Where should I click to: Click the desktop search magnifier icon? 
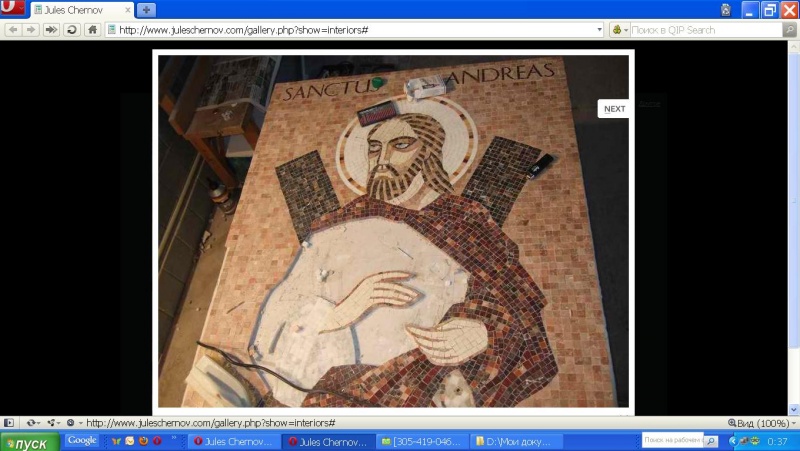point(711,440)
